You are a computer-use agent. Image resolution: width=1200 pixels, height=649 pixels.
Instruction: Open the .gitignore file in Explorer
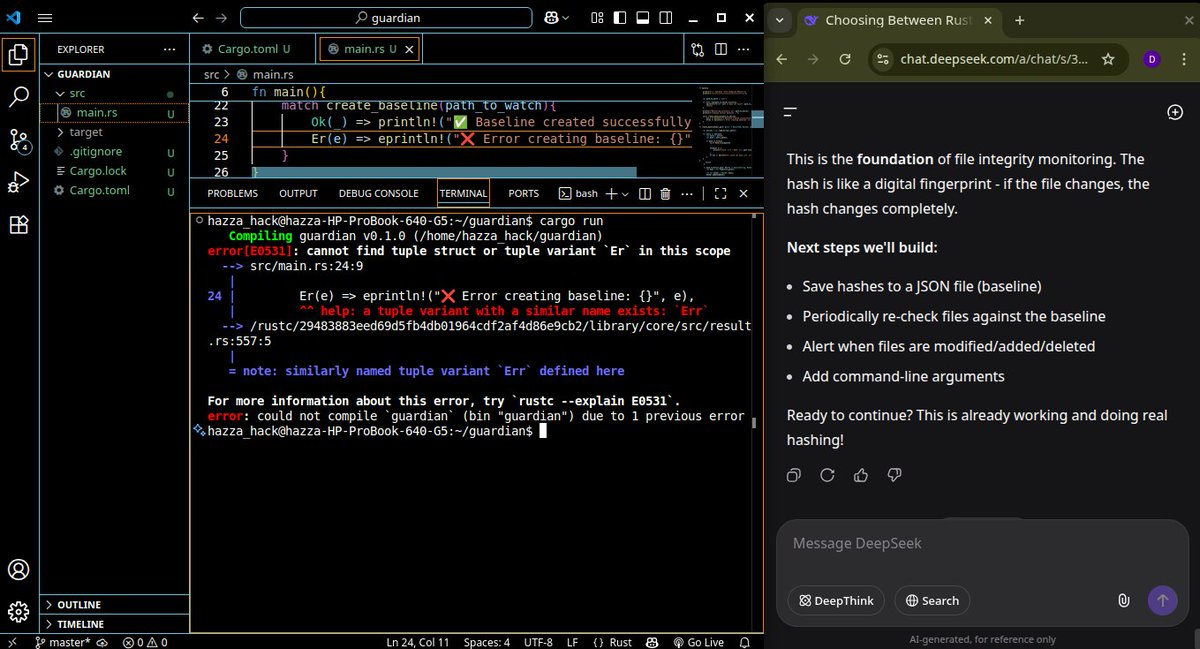[115, 152]
